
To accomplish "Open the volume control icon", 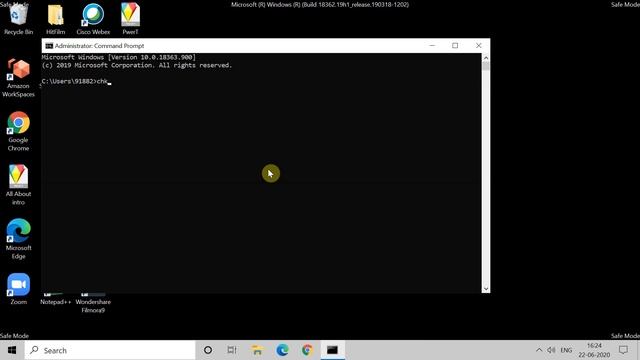I will point(551,350).
